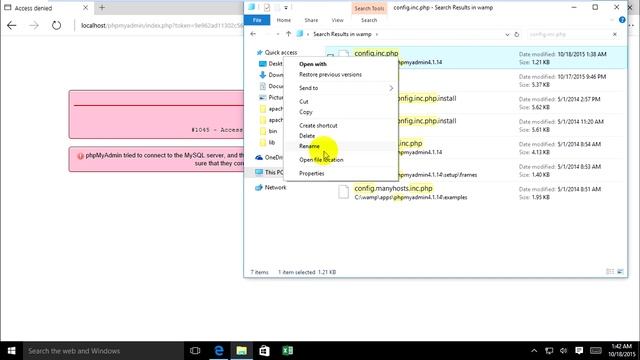This screenshot has height=360, width=640.
Task: Choose Open with in context menu
Action: click(313, 64)
